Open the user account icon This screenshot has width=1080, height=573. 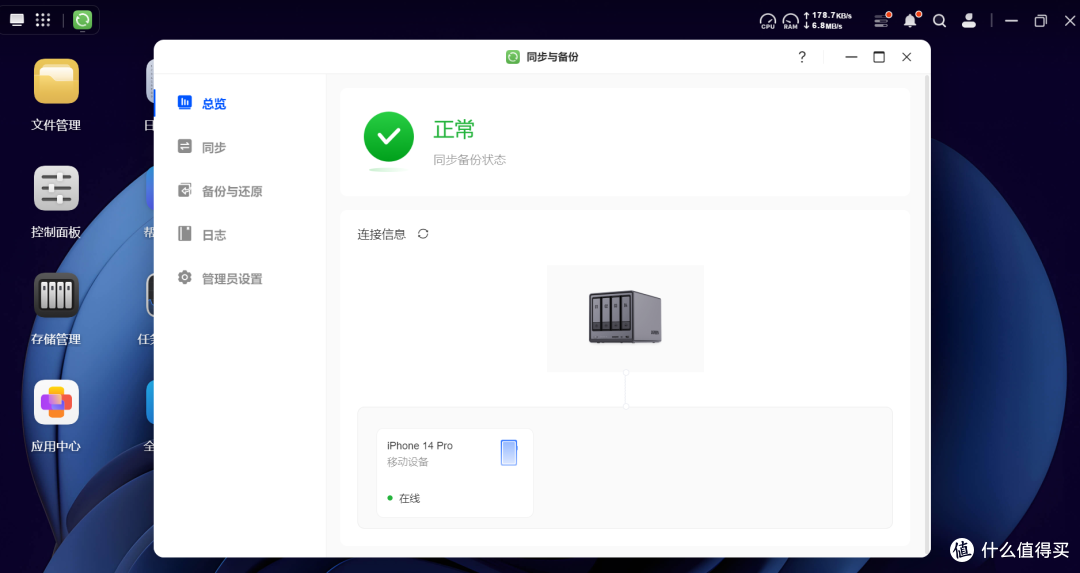(968, 21)
